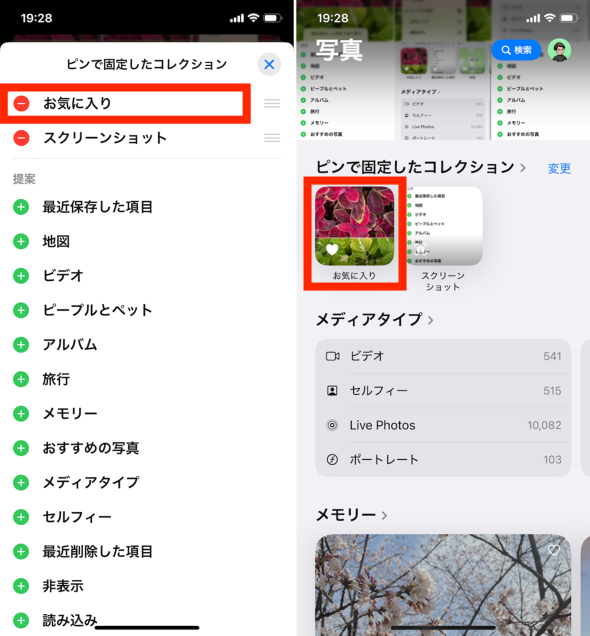The height and width of the screenshot is (636, 590).
Task: Add アルバム via green plus icon
Action: [x=21, y=345]
